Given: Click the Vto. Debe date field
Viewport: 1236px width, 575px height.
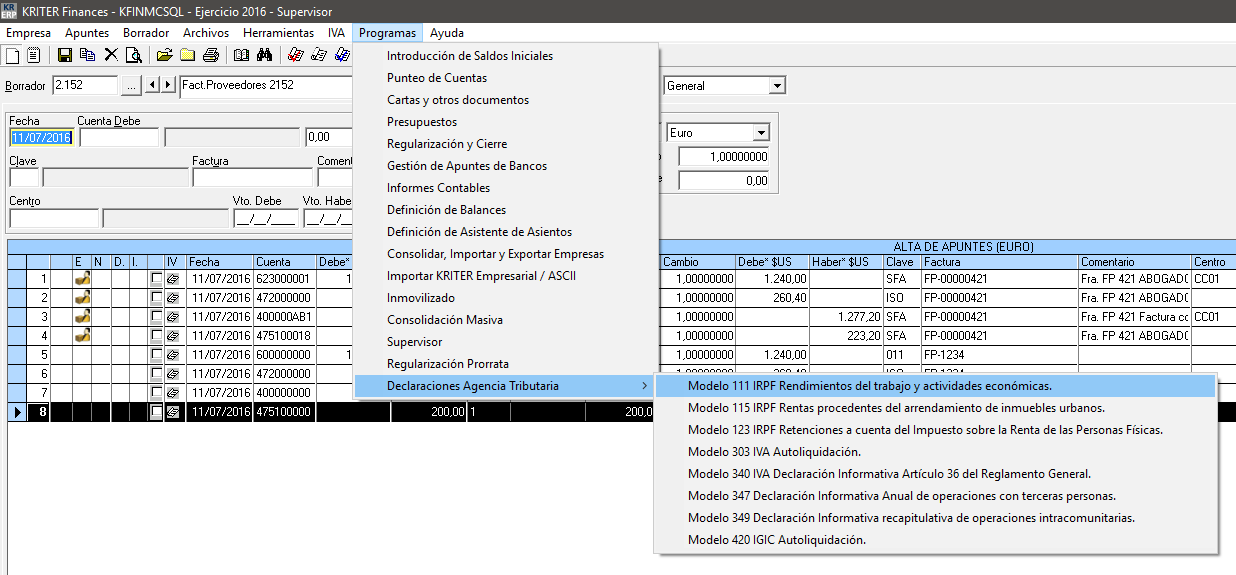Looking at the screenshot, I should (x=265, y=218).
